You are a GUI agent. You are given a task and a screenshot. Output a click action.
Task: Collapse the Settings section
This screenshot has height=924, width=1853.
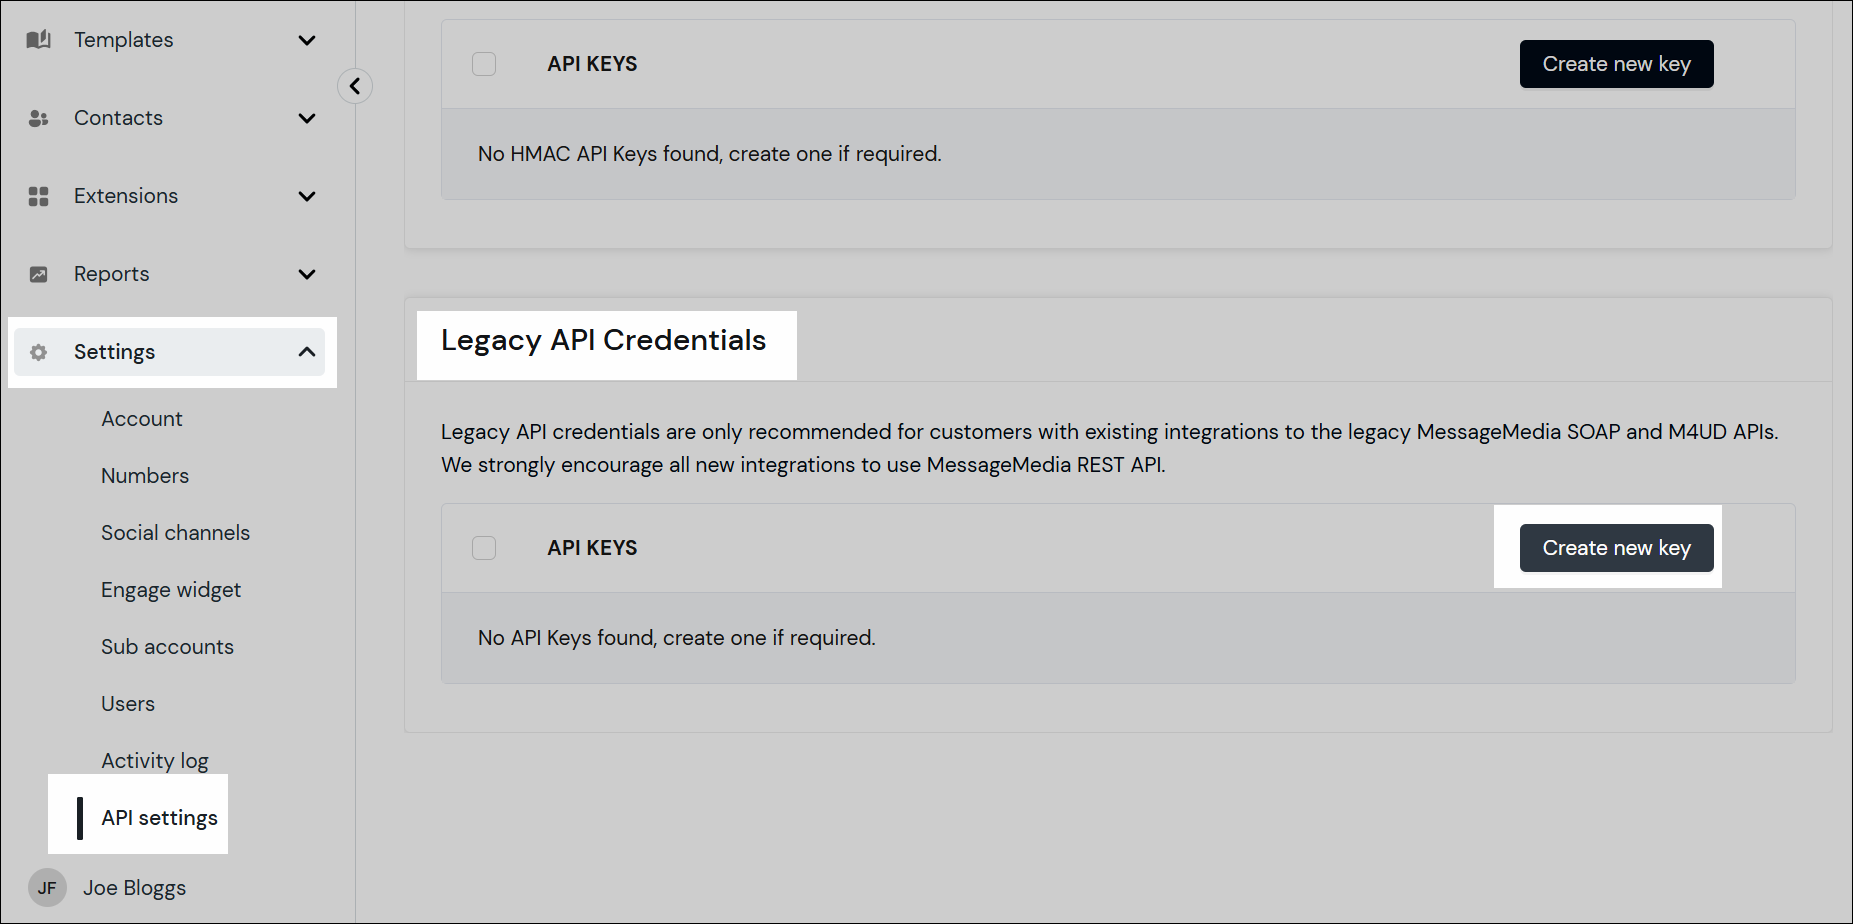[x=307, y=352]
